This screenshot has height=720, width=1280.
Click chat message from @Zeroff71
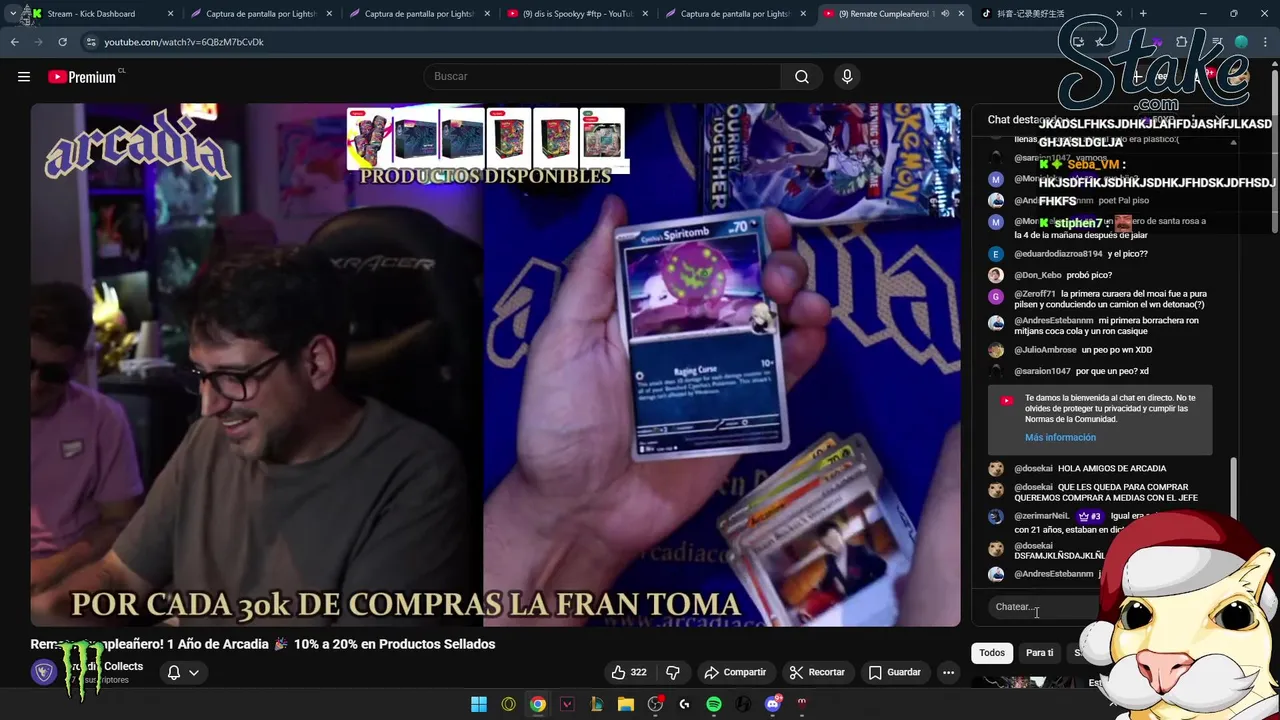click(1110, 299)
